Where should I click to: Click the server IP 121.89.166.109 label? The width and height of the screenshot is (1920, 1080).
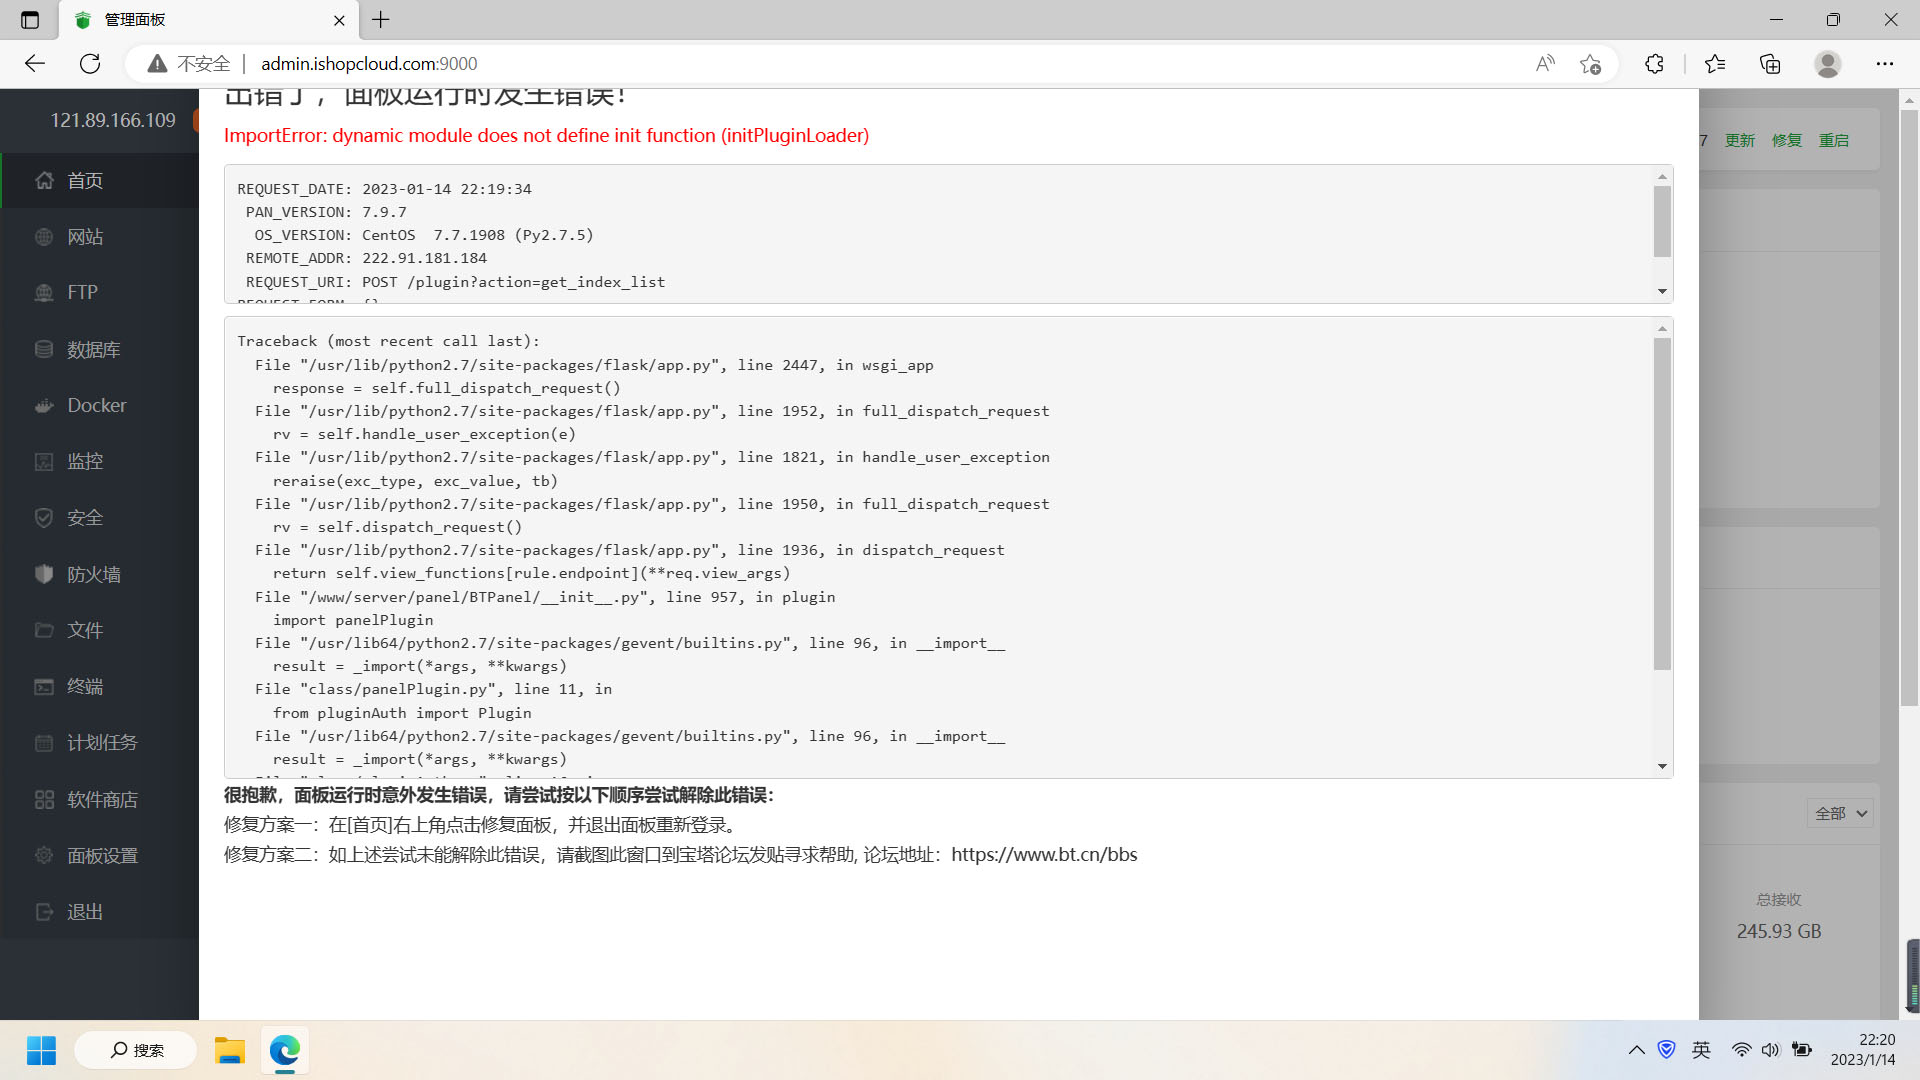click(113, 120)
